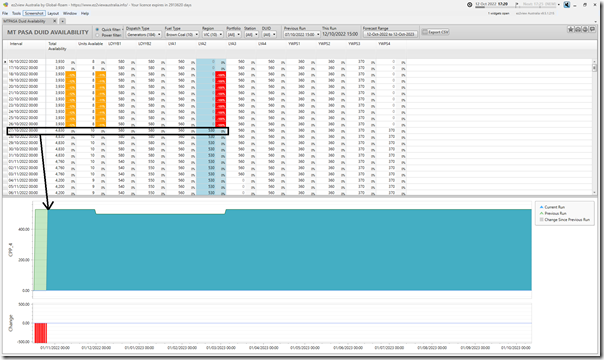The image size is (604, 360).
Task: Open the Layout menu
Action: 53,13
